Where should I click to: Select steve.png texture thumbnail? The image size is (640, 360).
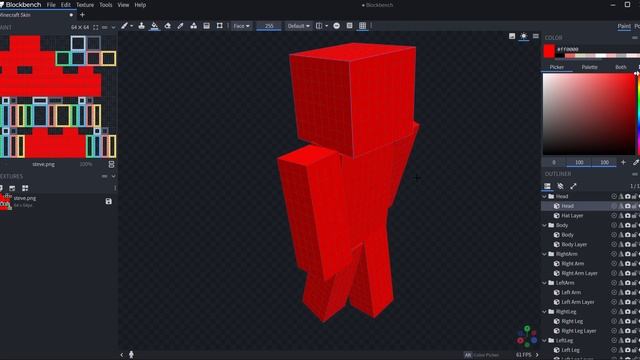(x=5, y=202)
